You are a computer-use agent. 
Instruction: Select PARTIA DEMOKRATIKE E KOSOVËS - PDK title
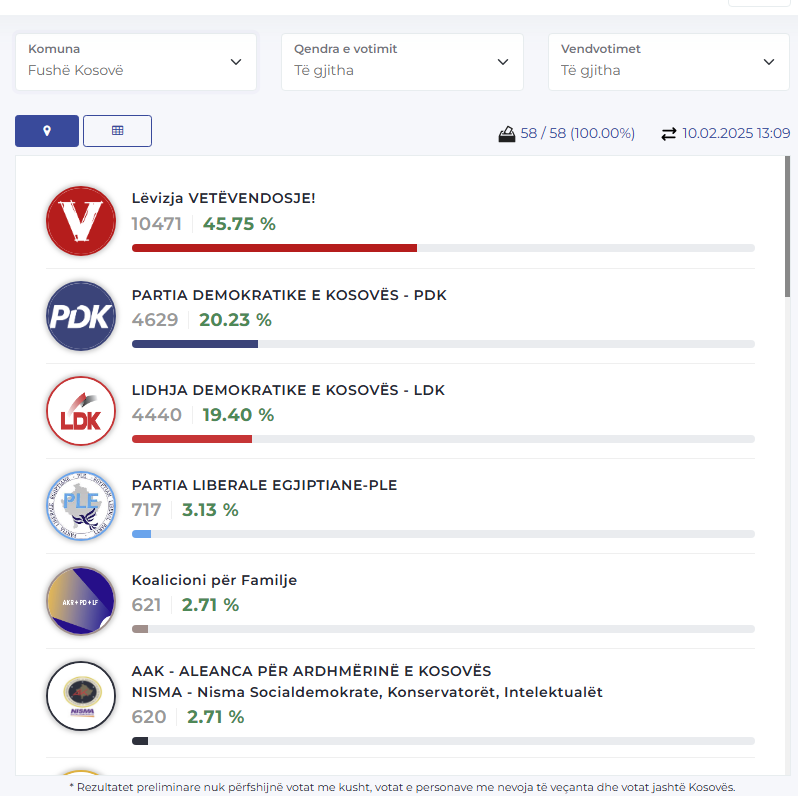(x=289, y=295)
